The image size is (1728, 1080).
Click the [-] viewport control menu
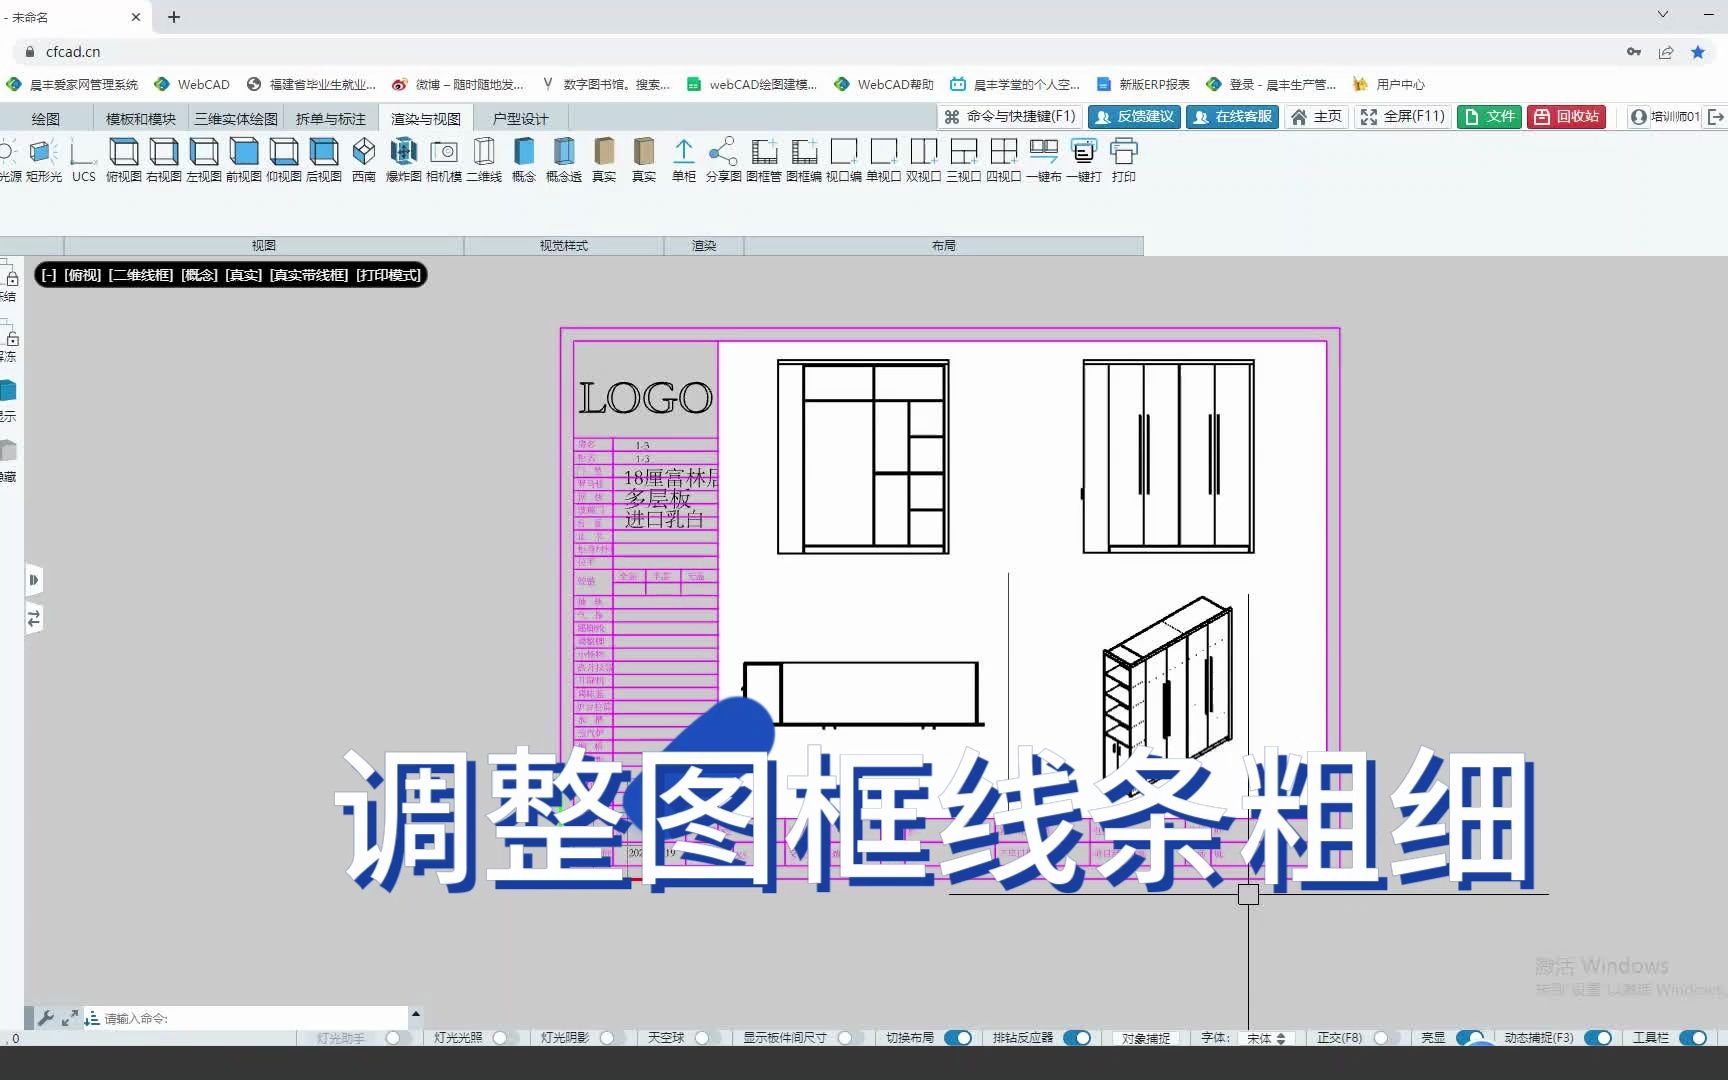[48, 275]
